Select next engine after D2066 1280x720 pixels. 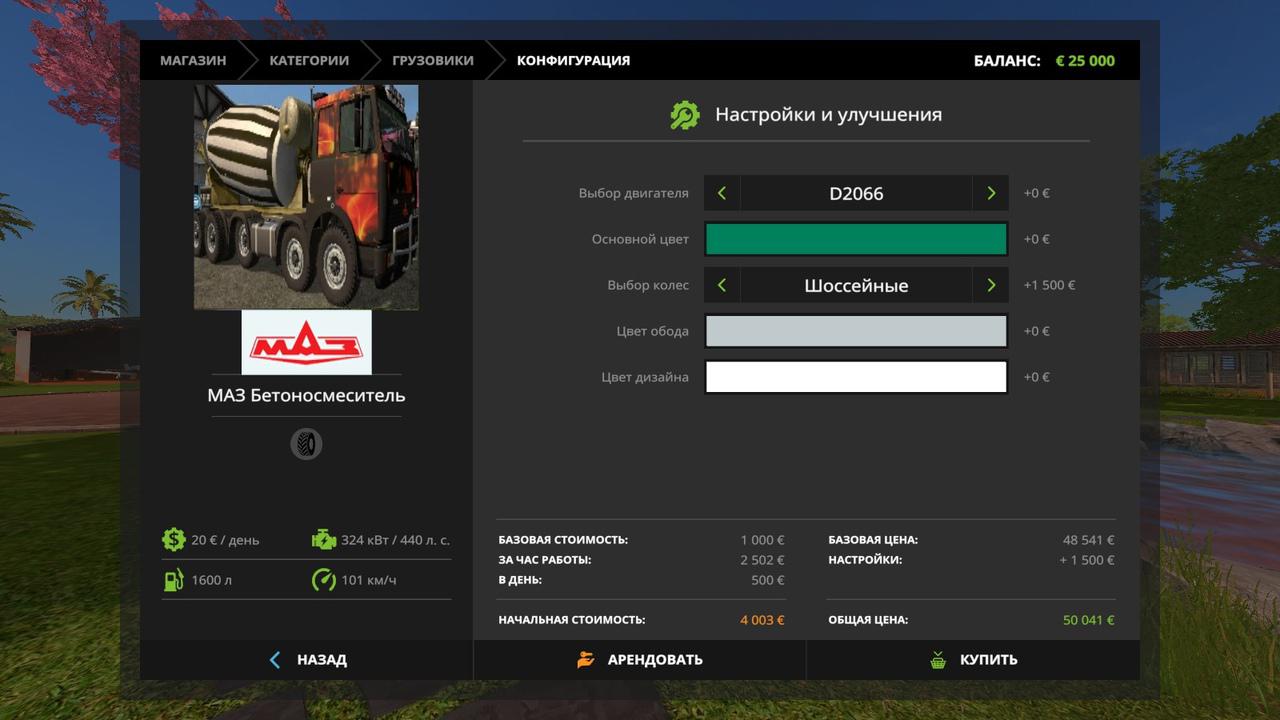(x=991, y=193)
